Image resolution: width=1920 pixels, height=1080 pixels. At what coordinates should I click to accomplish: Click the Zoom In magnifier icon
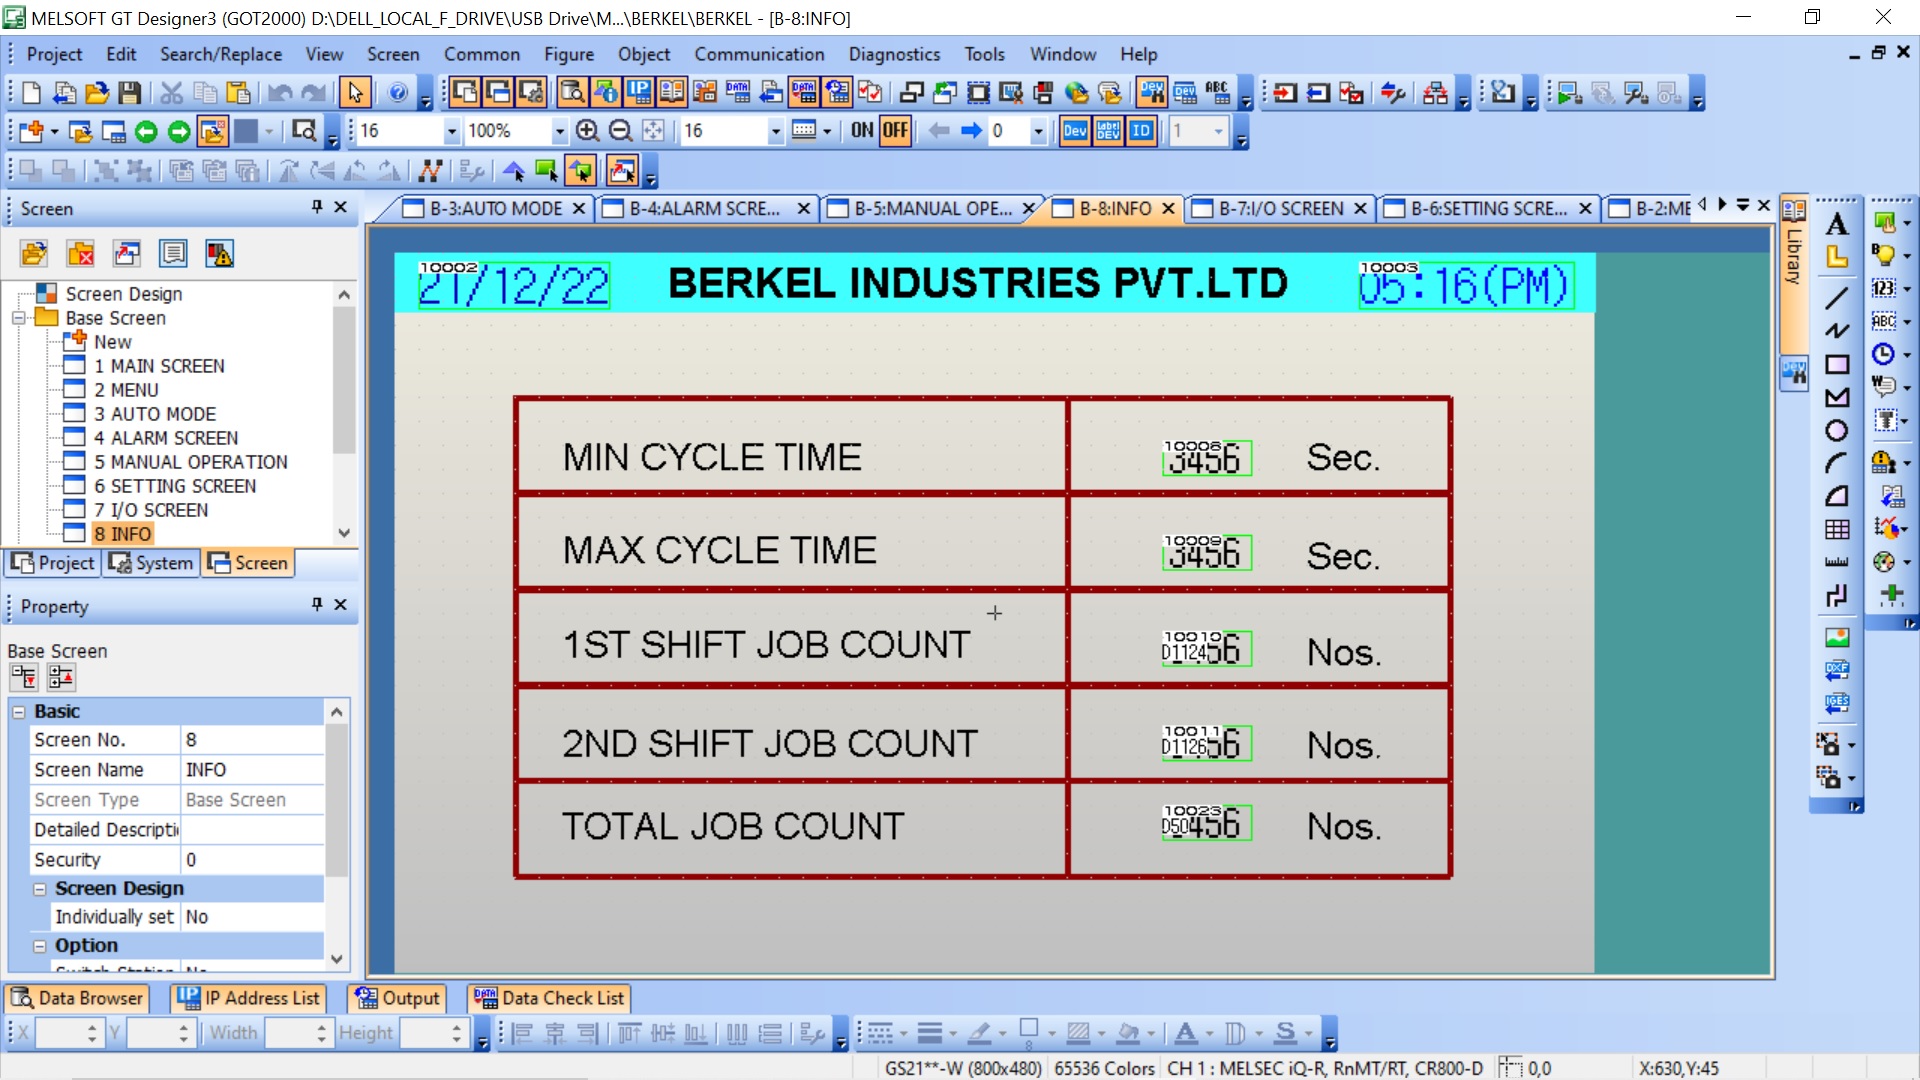click(588, 131)
